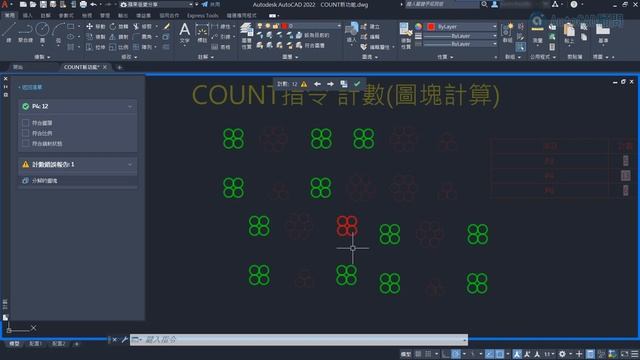Open the lineweight ByLayer dropdown
Screen dimensions: 640x360
(460, 36)
